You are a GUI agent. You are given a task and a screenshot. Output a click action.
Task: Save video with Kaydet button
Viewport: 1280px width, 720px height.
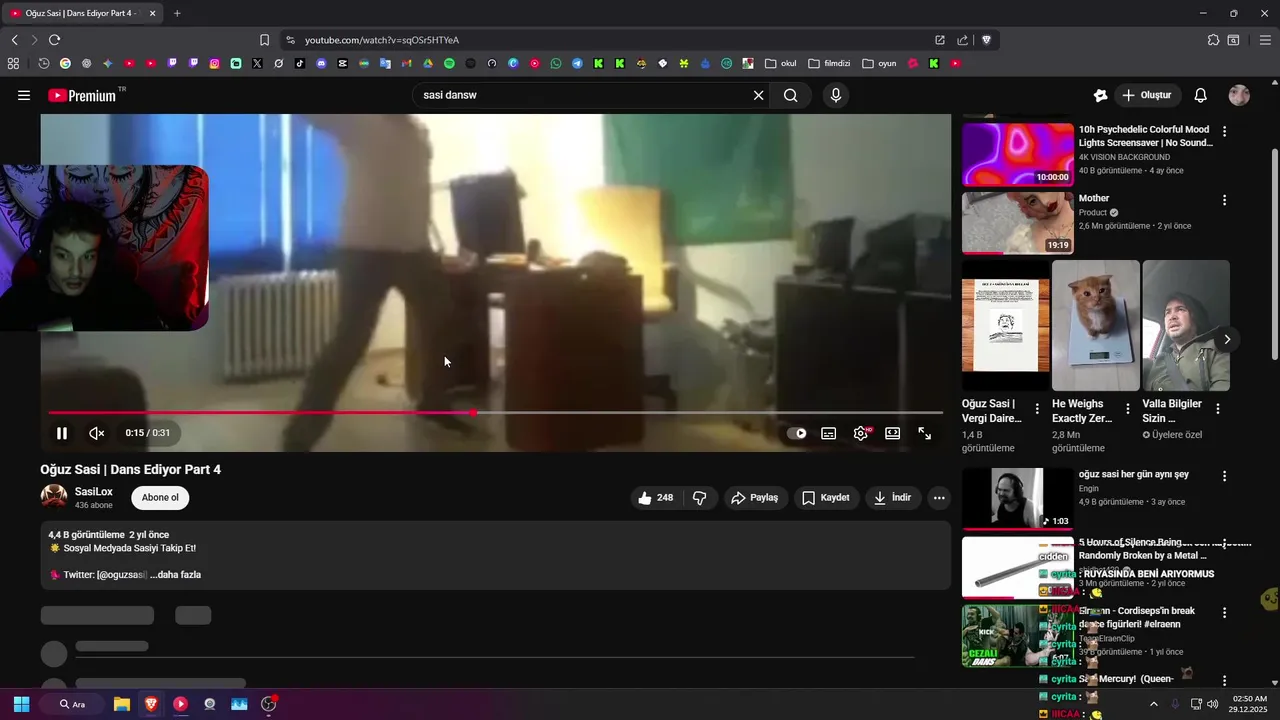pyautogui.click(x=825, y=498)
